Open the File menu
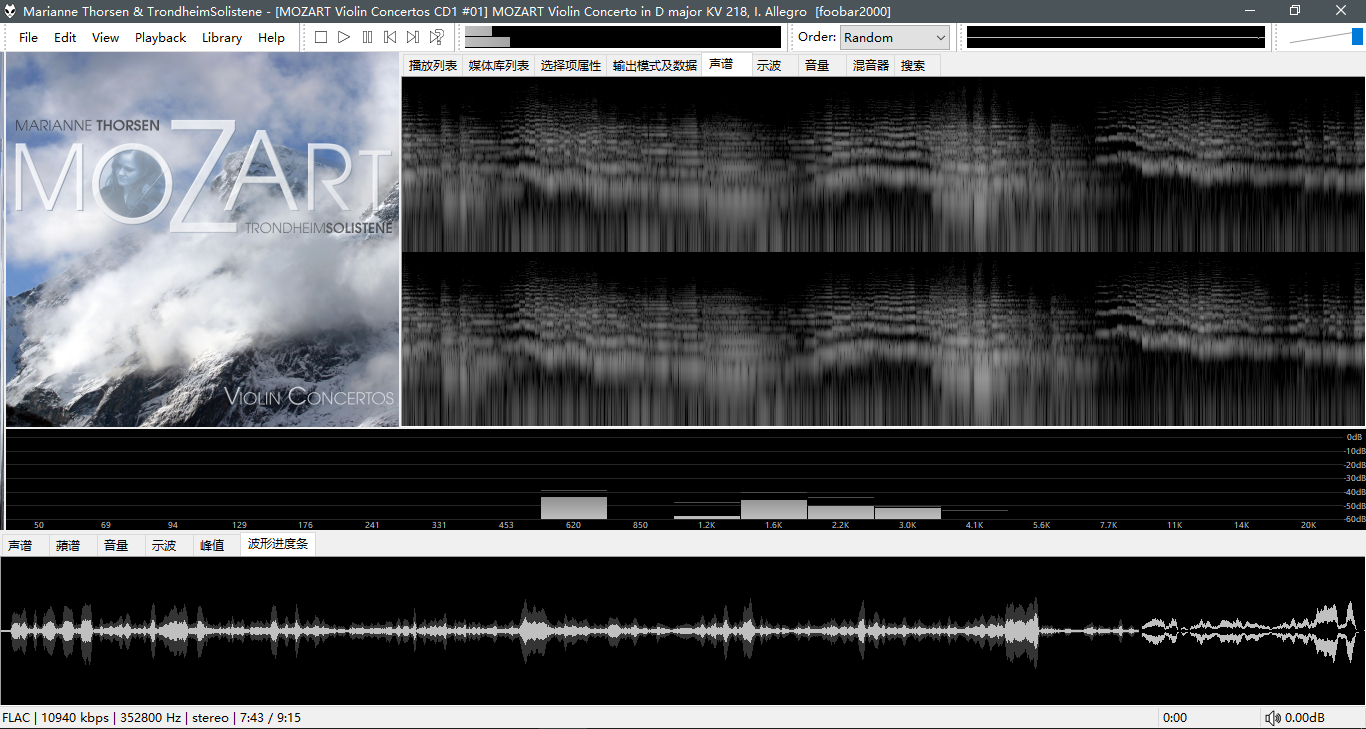Viewport: 1366px width, 729px height. click(28, 37)
